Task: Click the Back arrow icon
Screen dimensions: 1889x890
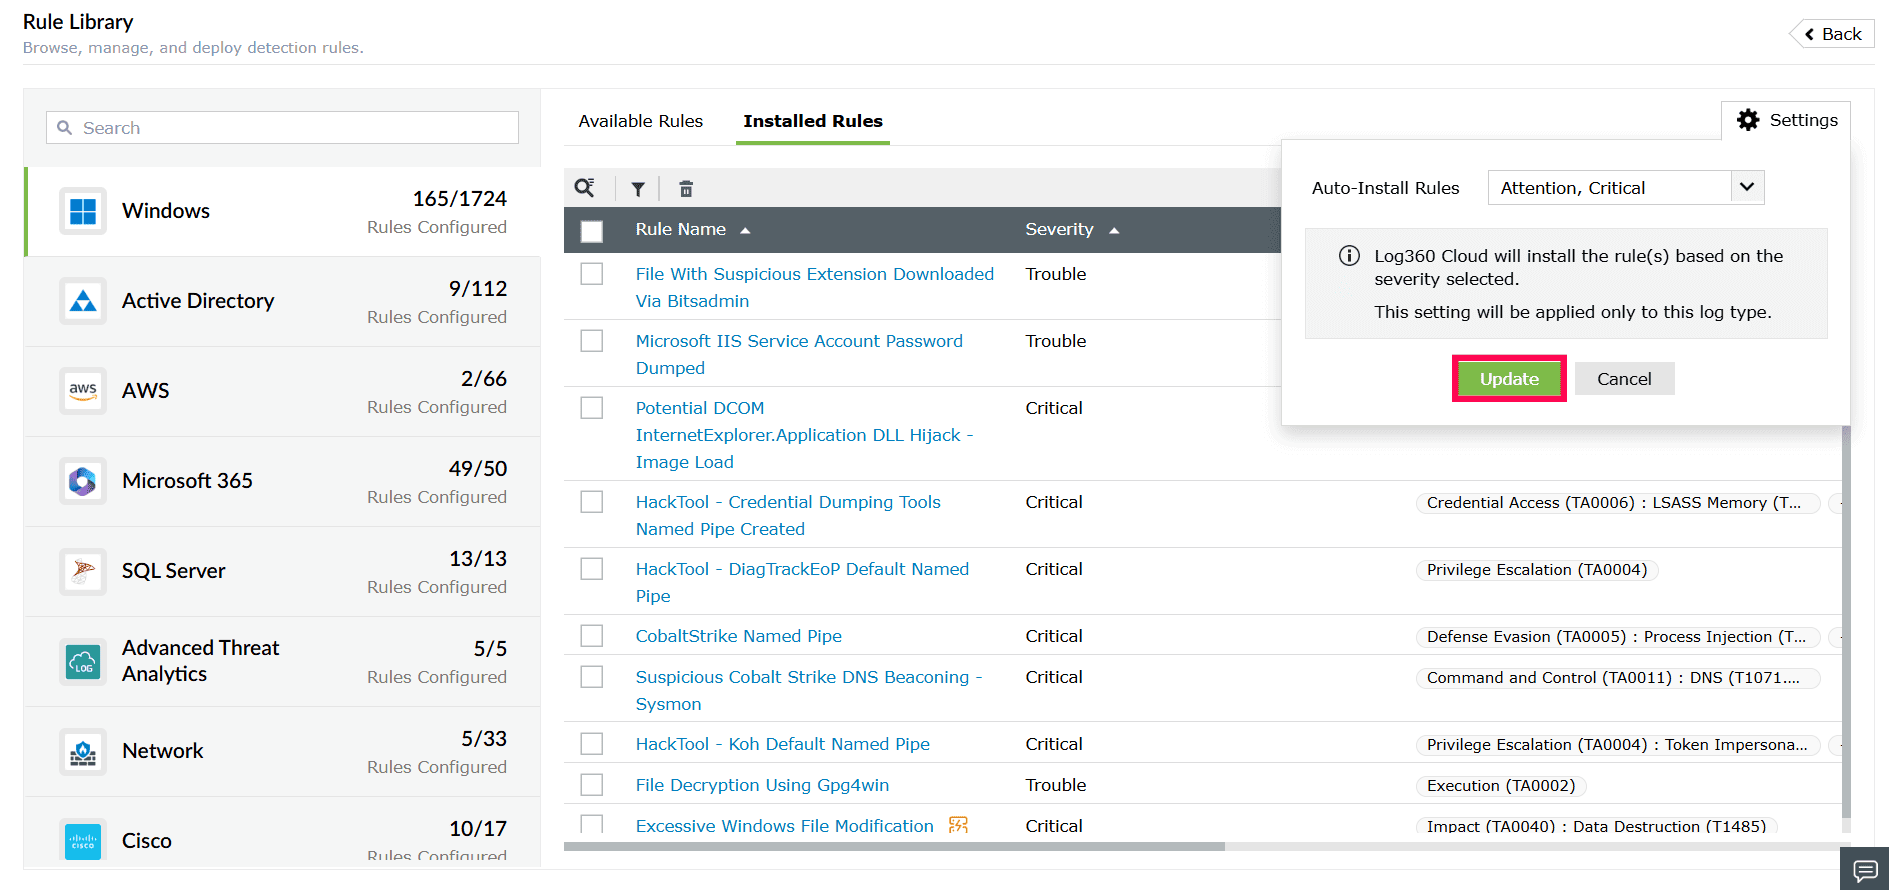Action: tap(1809, 34)
